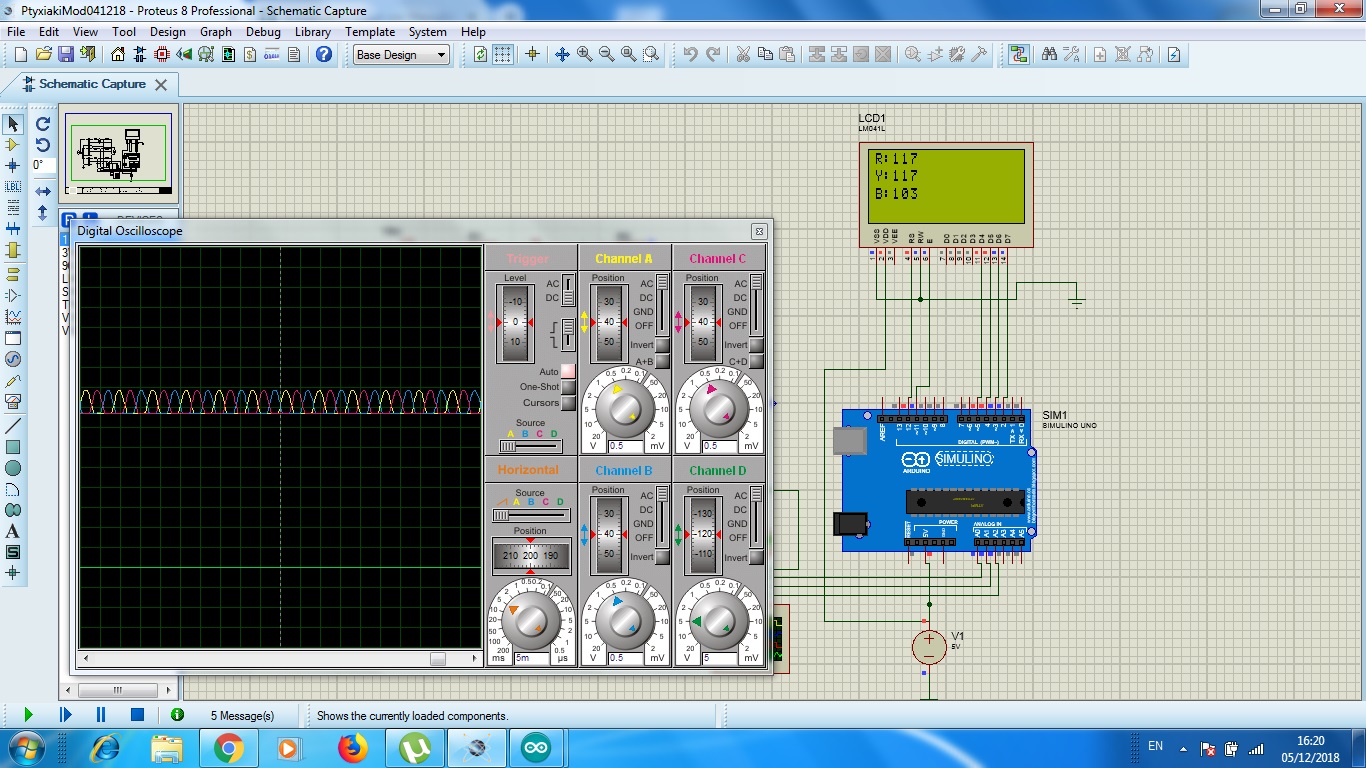The width and height of the screenshot is (1366, 768).
Task: Select the Wire Label mode tool
Action: tap(13, 186)
